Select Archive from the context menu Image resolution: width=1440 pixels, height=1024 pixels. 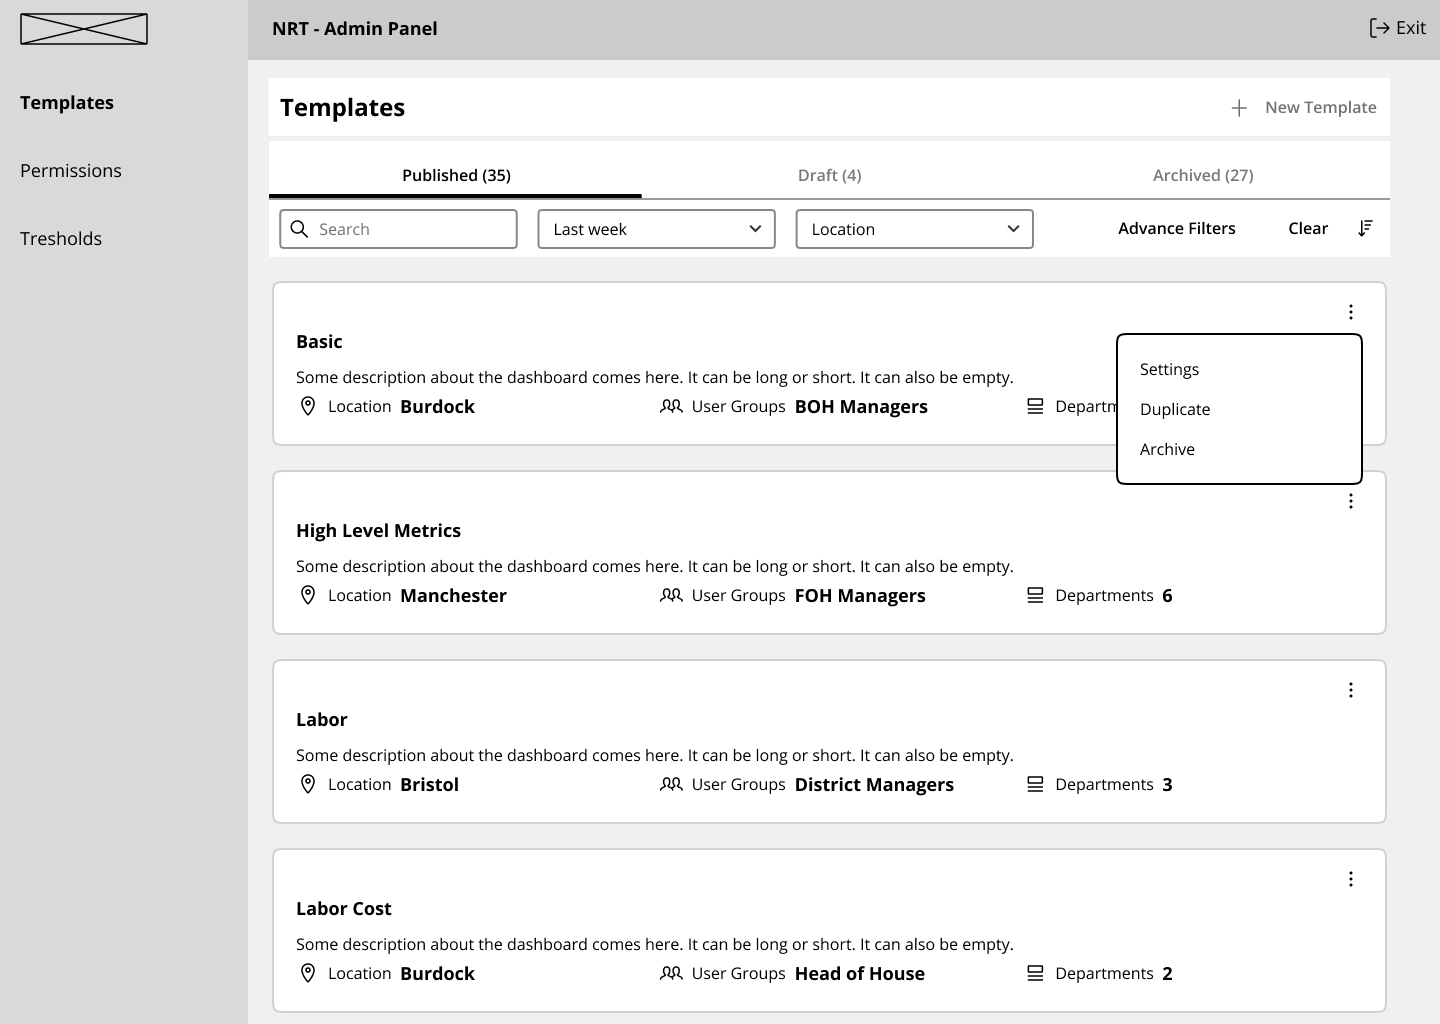point(1167,449)
